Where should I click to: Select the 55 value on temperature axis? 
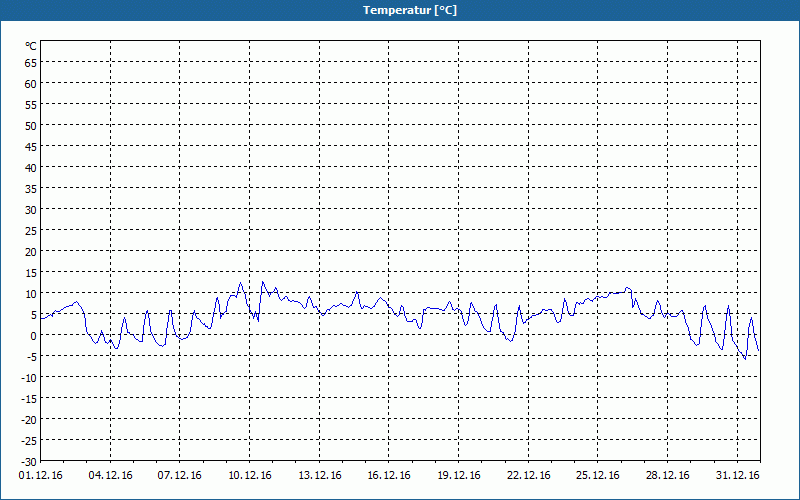pos(31,105)
